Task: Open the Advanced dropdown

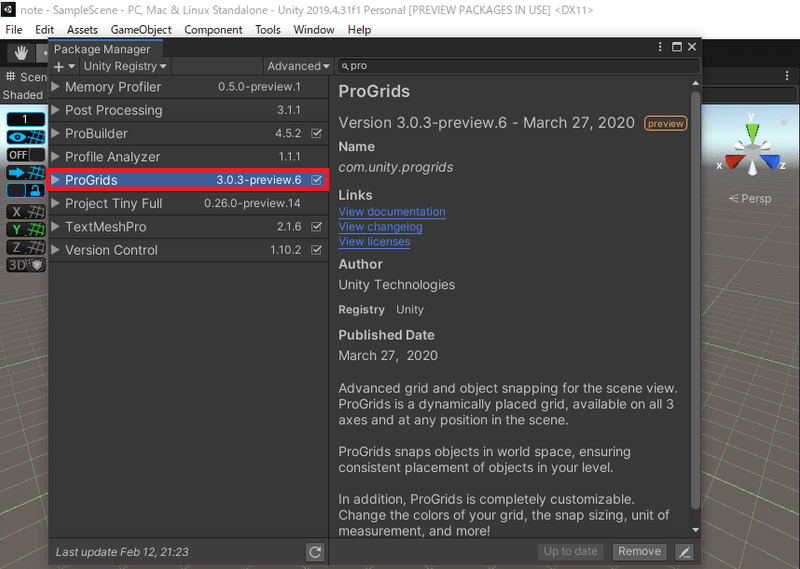Action: pos(298,66)
